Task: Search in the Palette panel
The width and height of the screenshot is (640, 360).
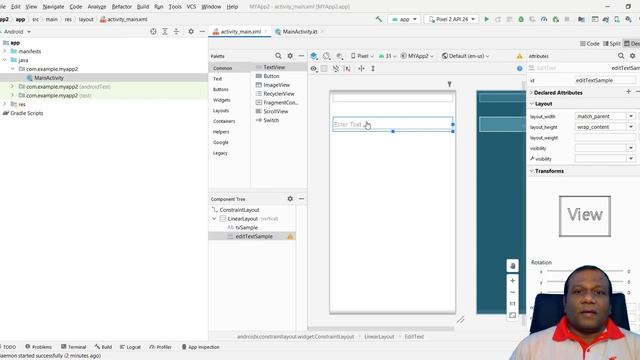Action: [278, 56]
